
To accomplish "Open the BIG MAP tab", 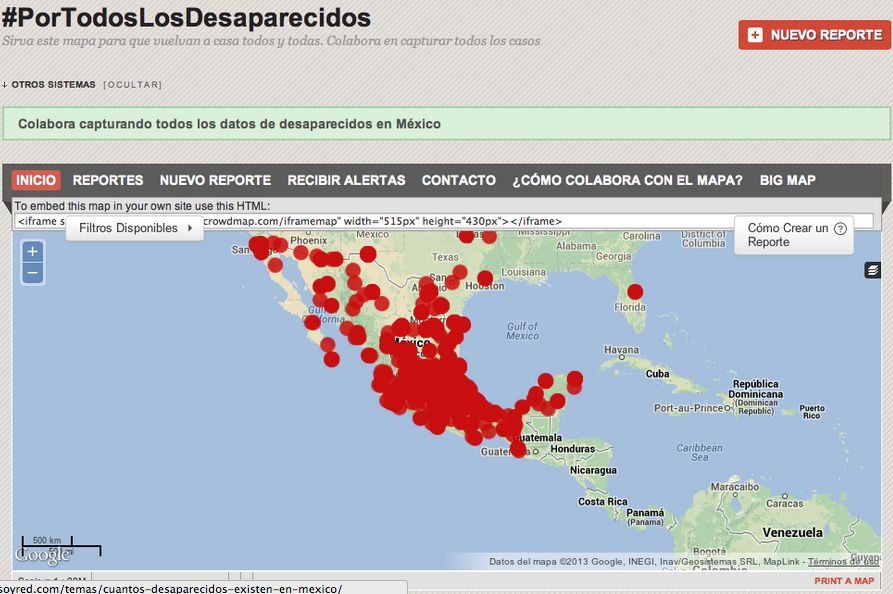I will 788,180.
